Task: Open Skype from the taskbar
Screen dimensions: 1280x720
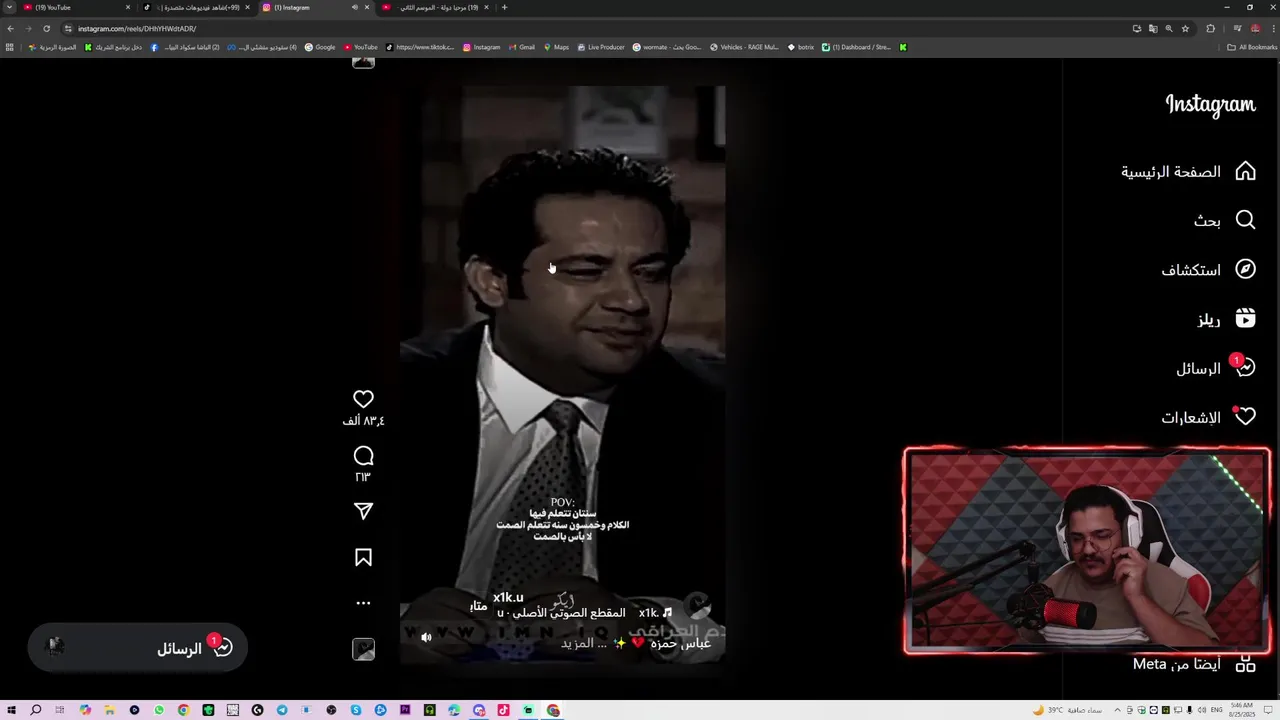Action: point(356,710)
